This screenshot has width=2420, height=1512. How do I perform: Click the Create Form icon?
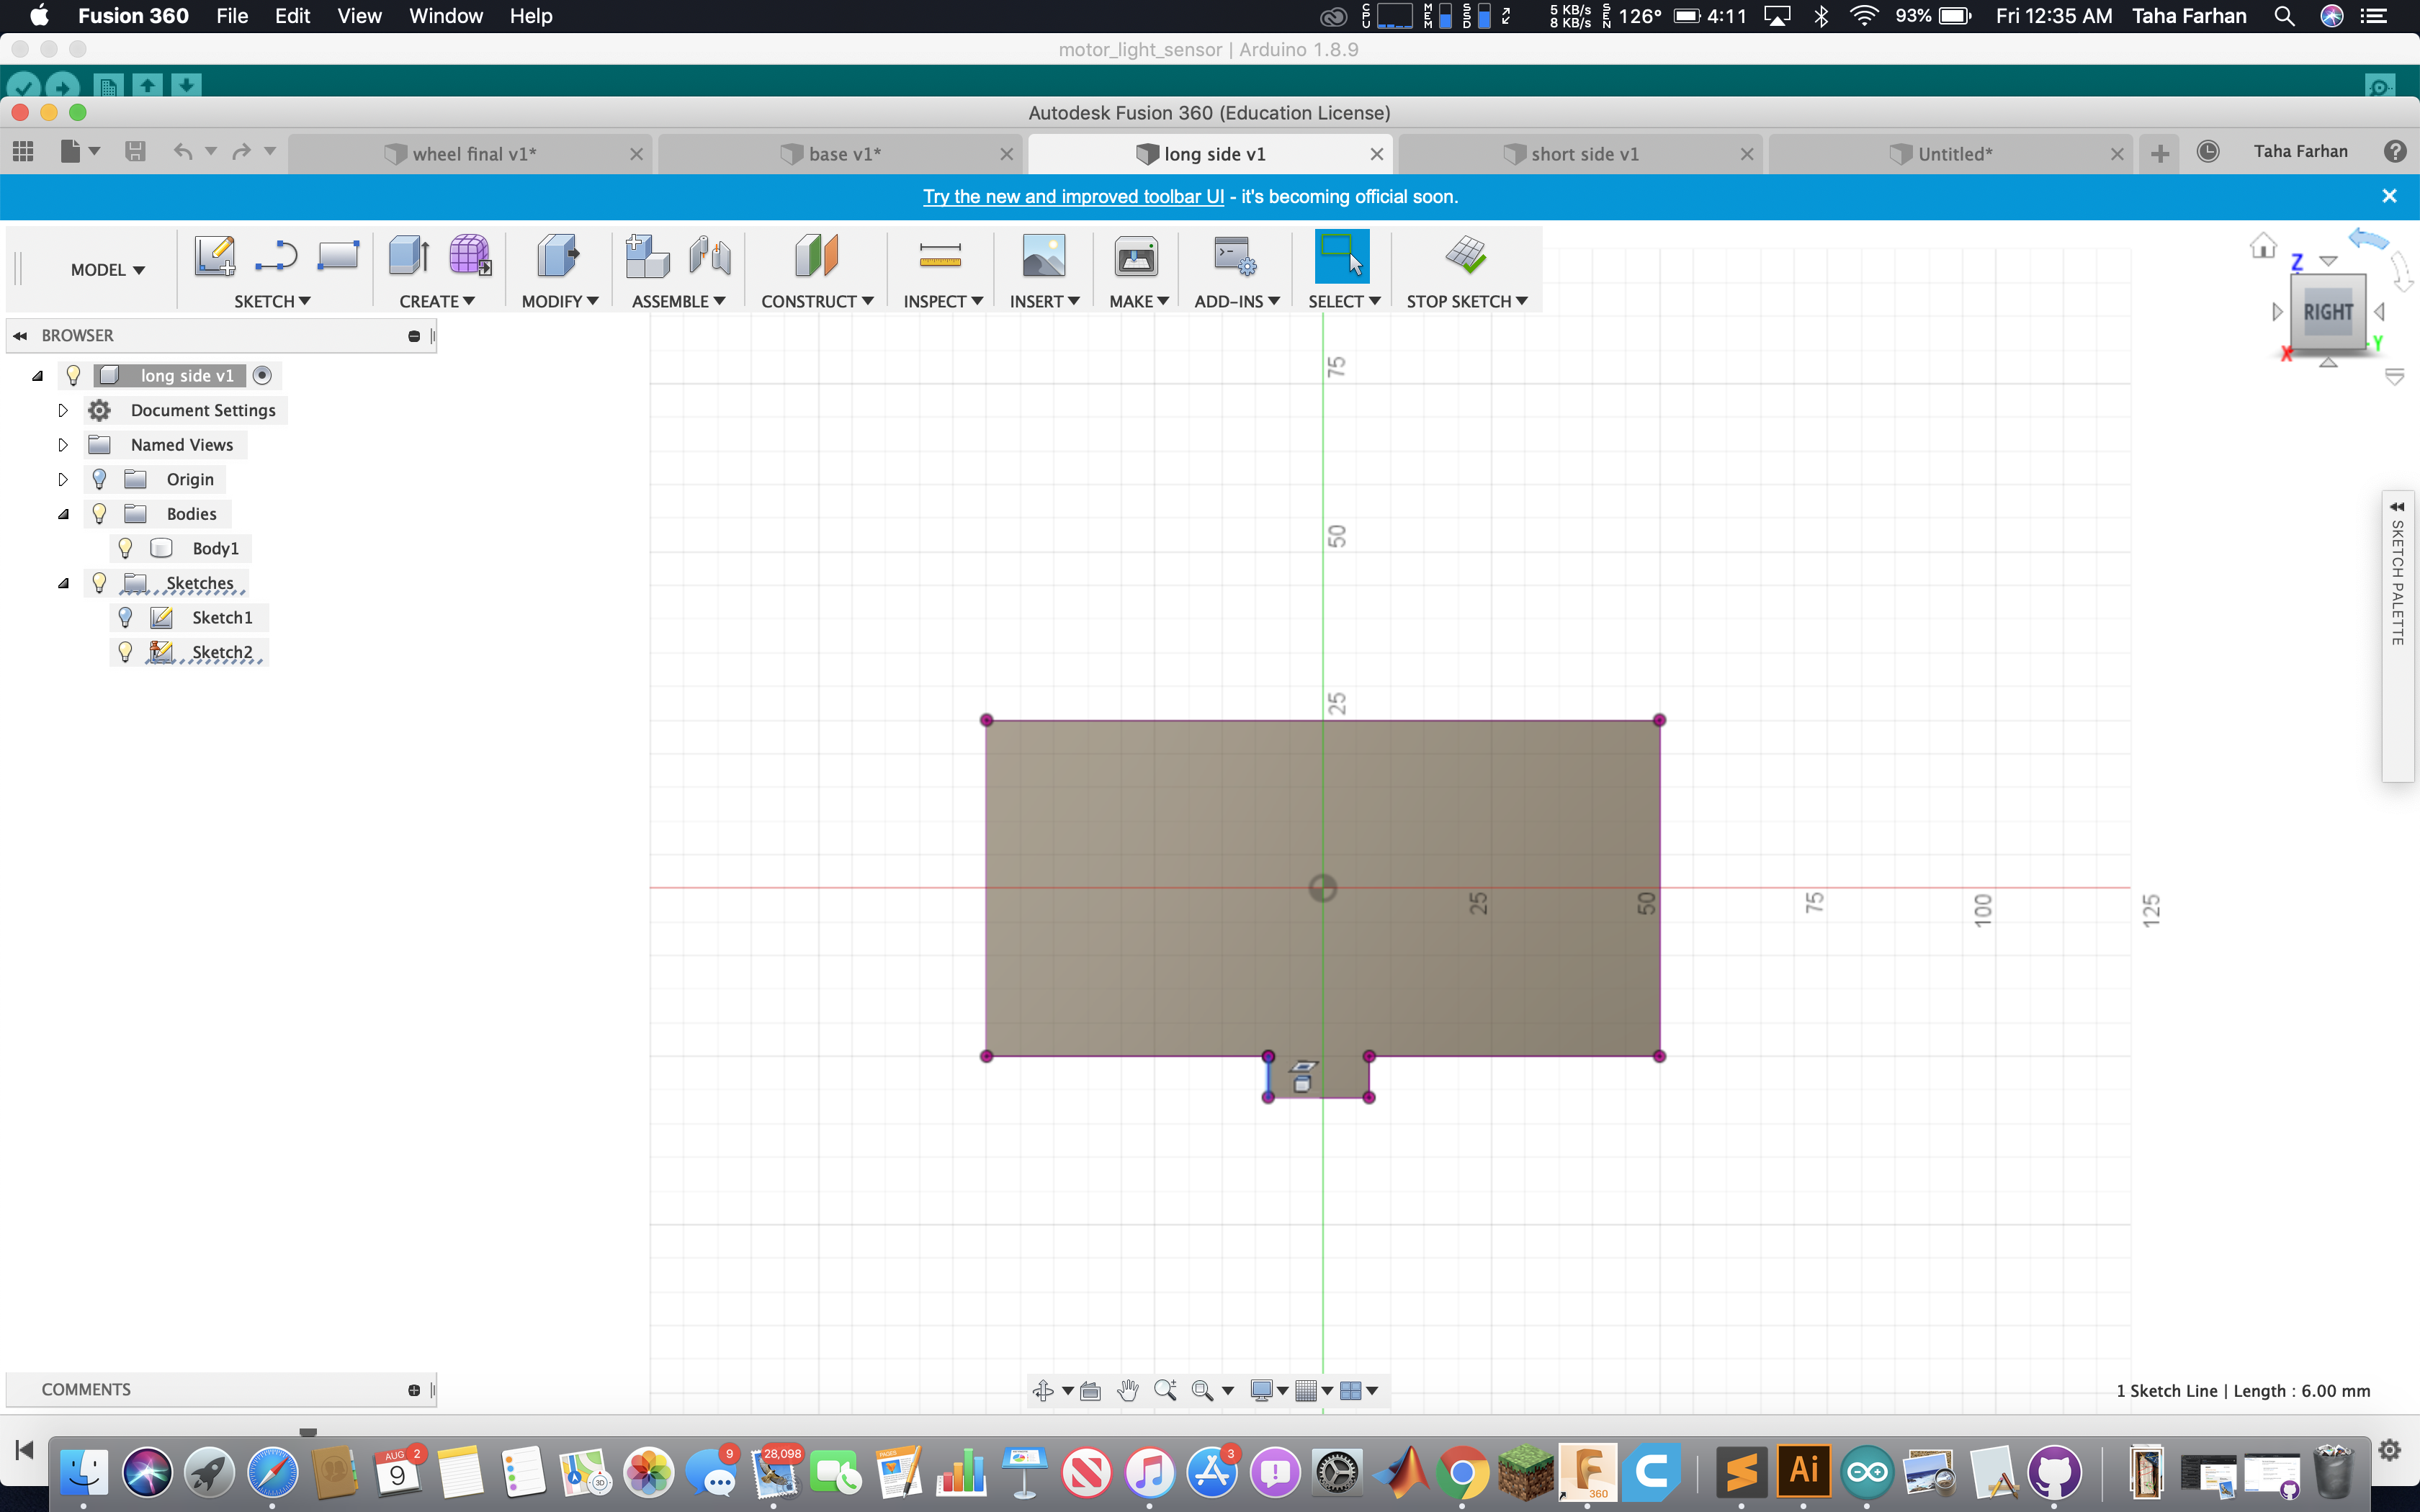[x=470, y=256]
